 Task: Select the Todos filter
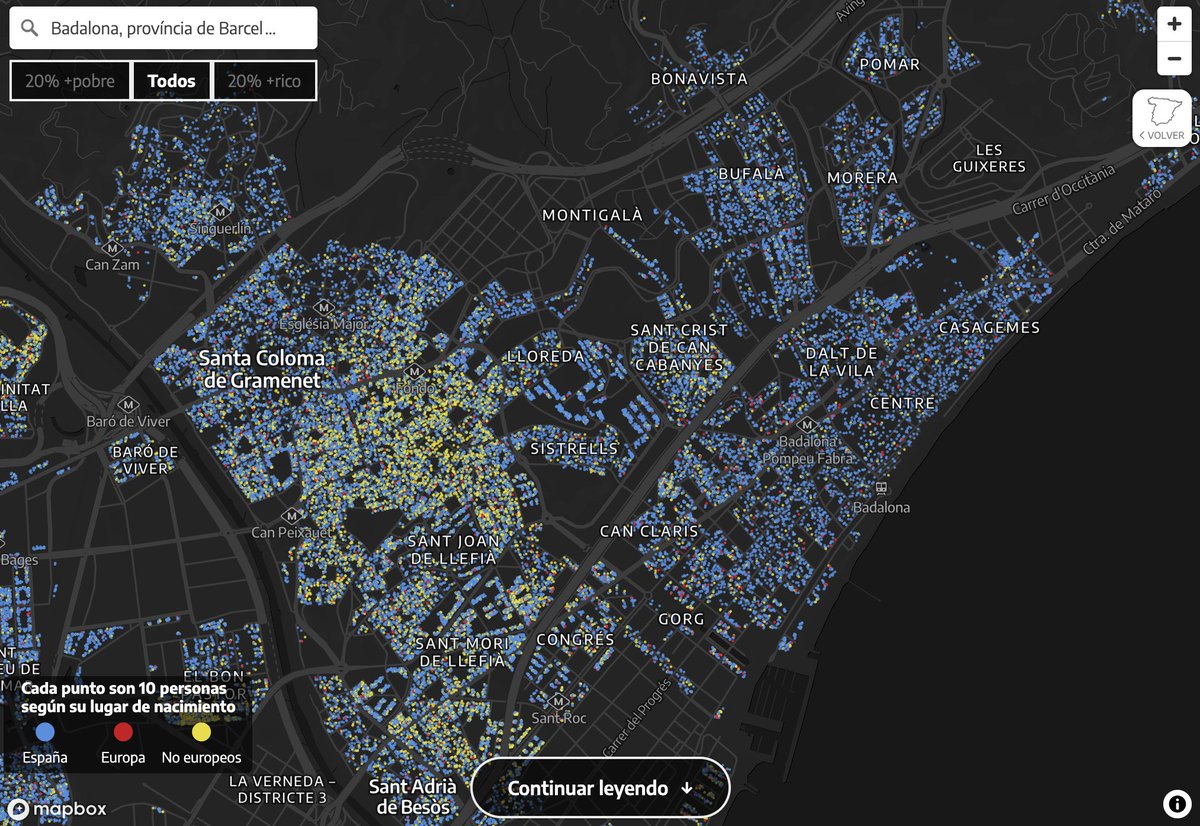pyautogui.click(x=172, y=81)
